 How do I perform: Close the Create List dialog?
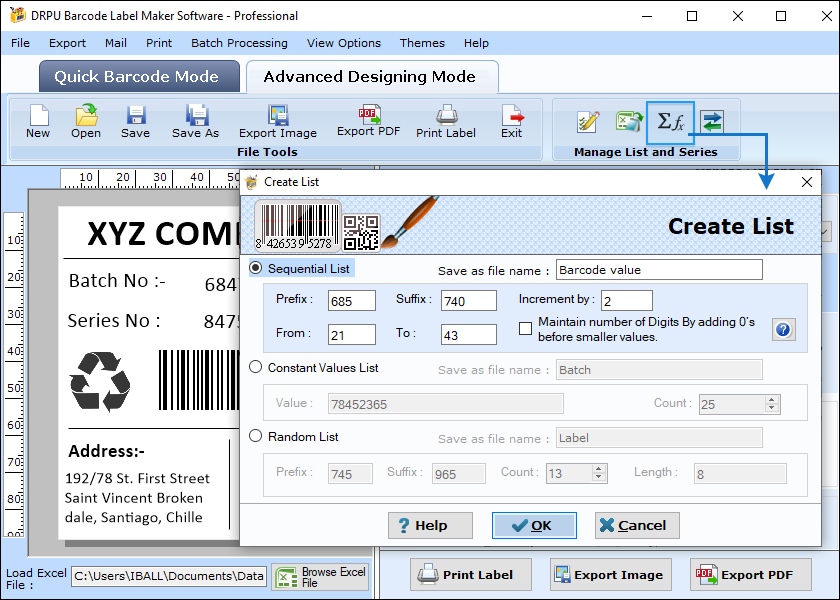coord(807,182)
